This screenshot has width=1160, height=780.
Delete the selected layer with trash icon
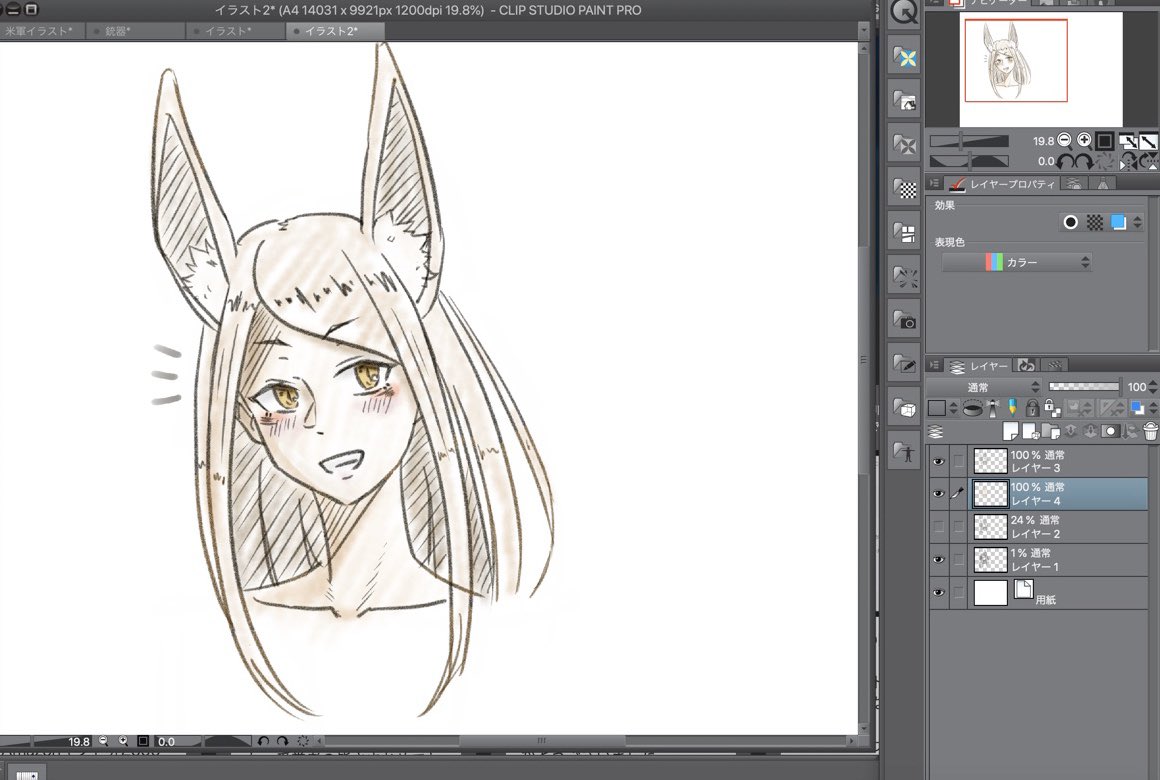coord(1150,431)
